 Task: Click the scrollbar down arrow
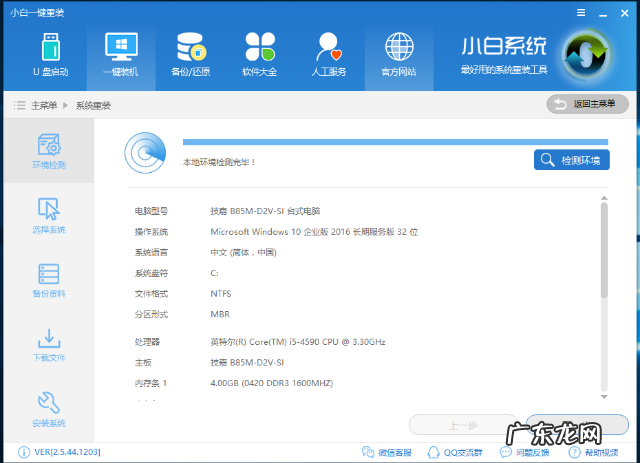[x=604, y=397]
